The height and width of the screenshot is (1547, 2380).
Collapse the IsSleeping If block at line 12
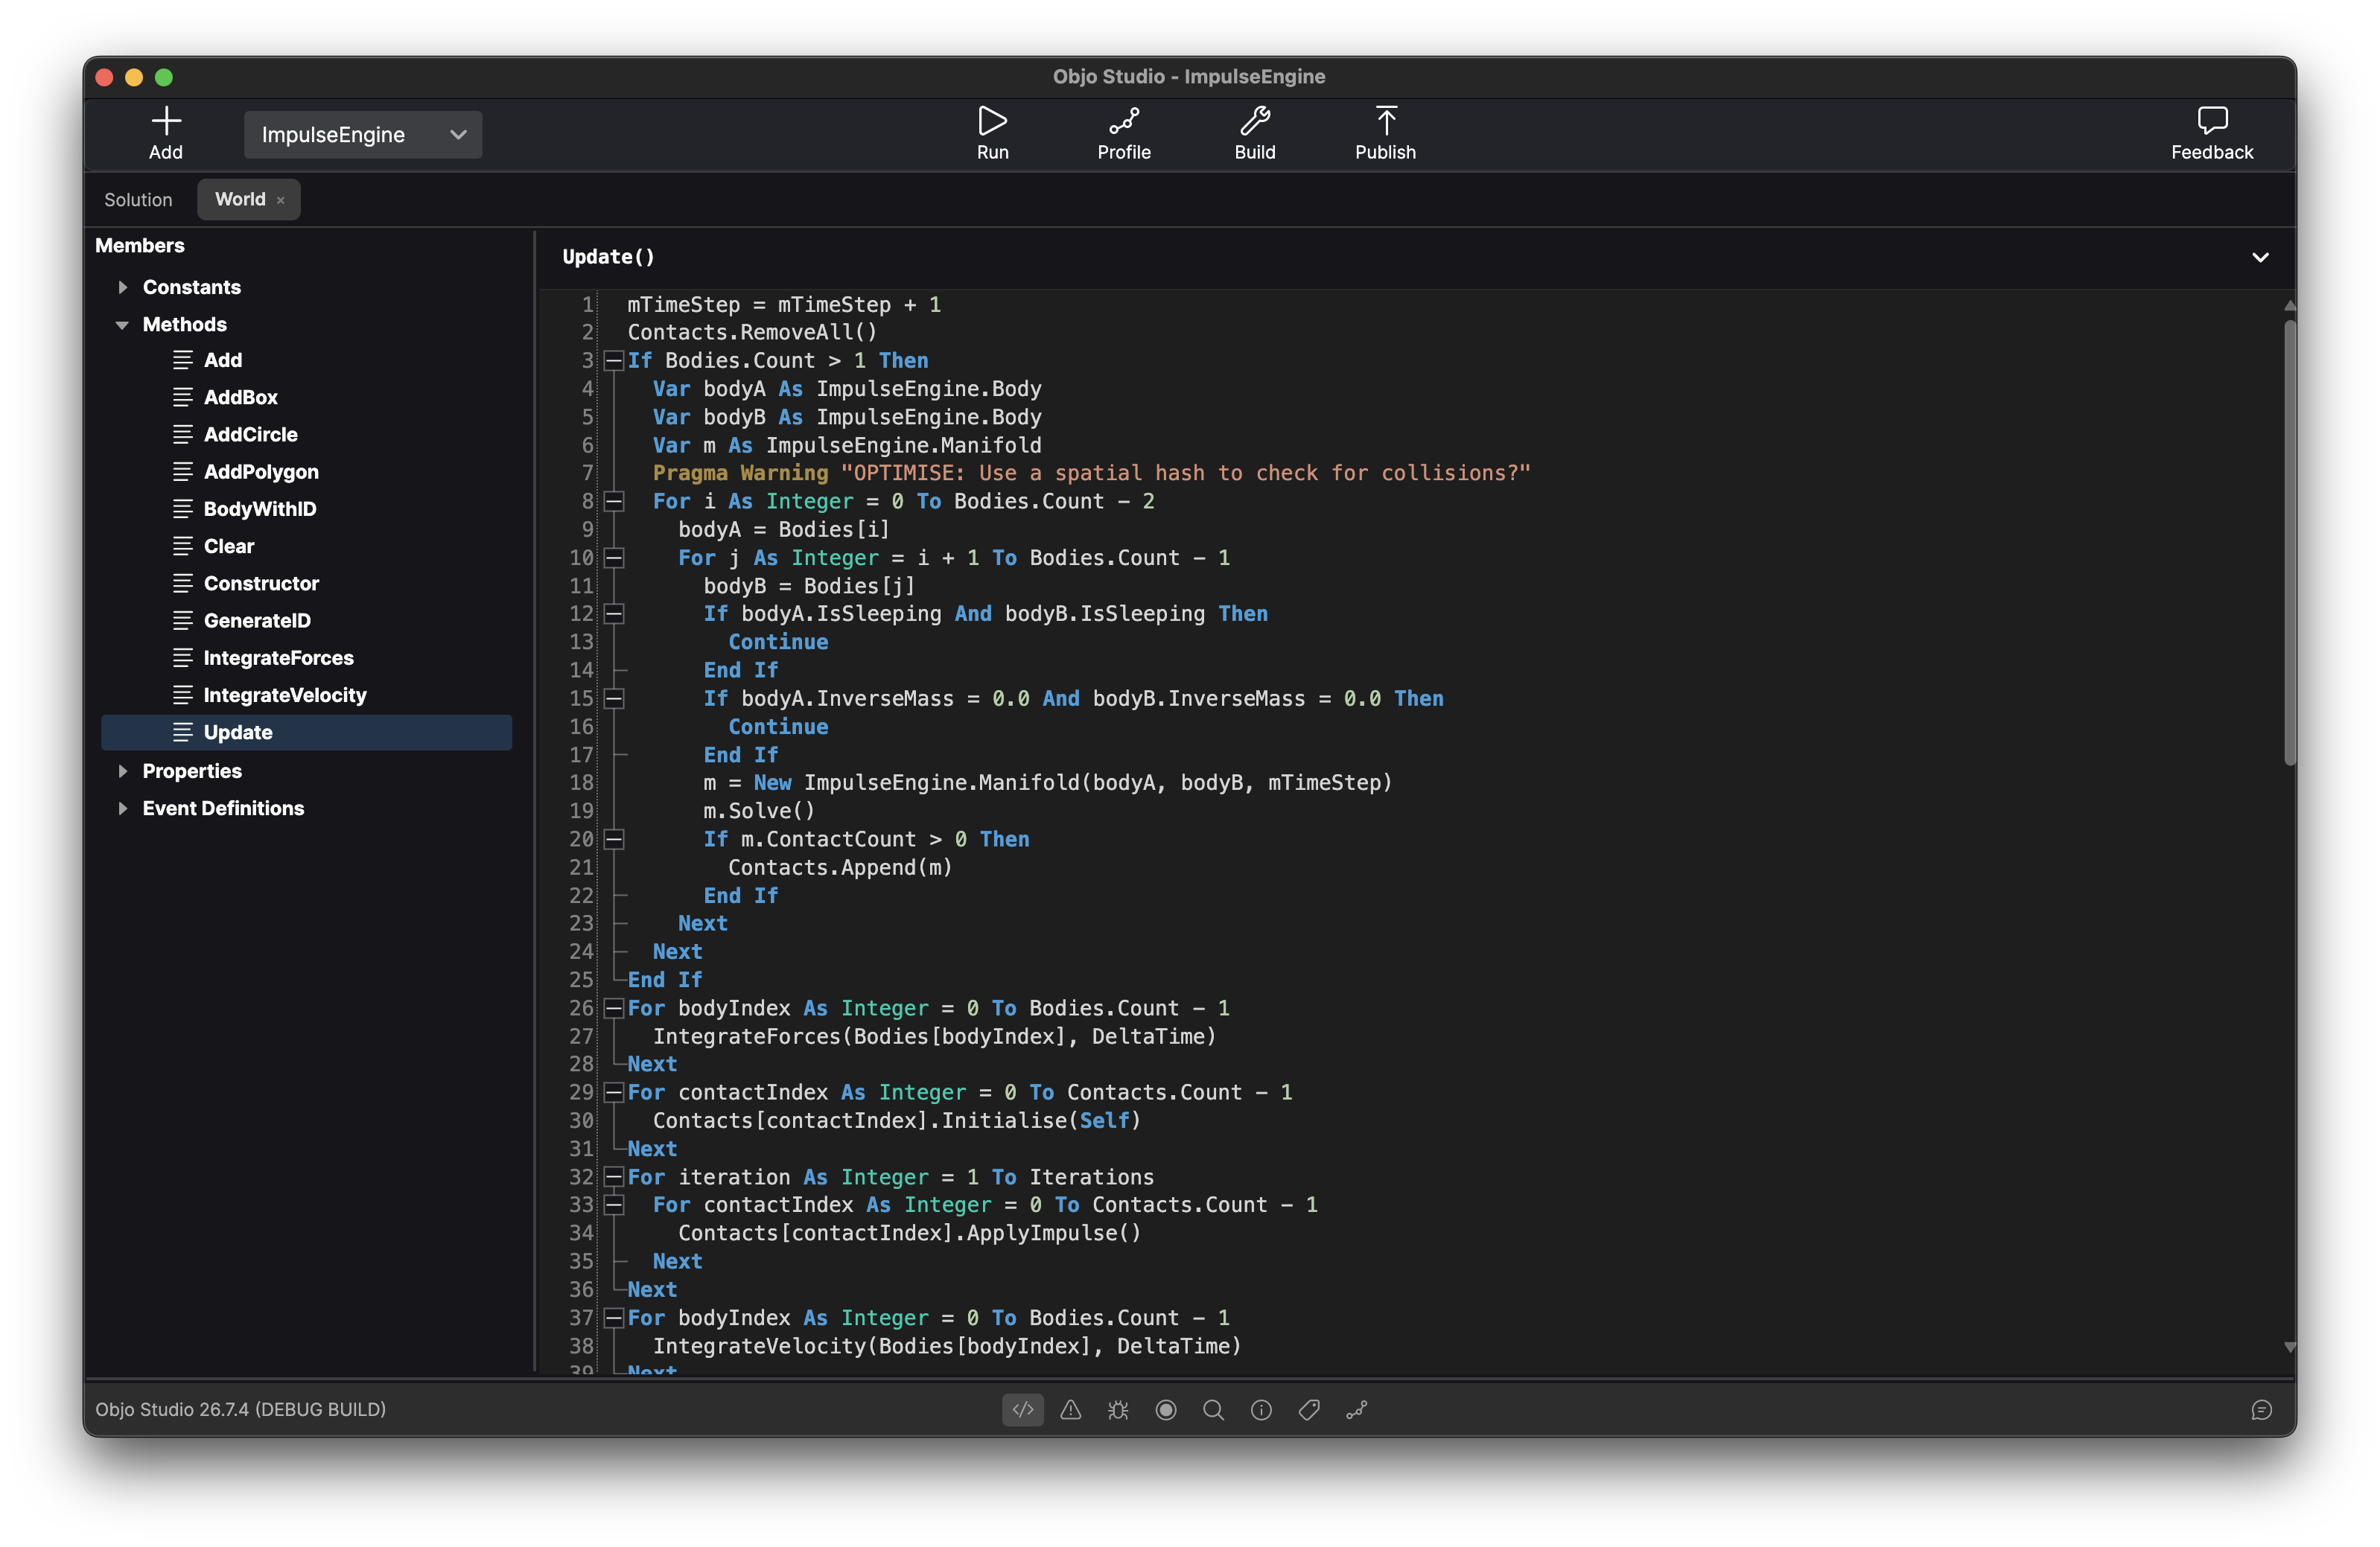(614, 613)
